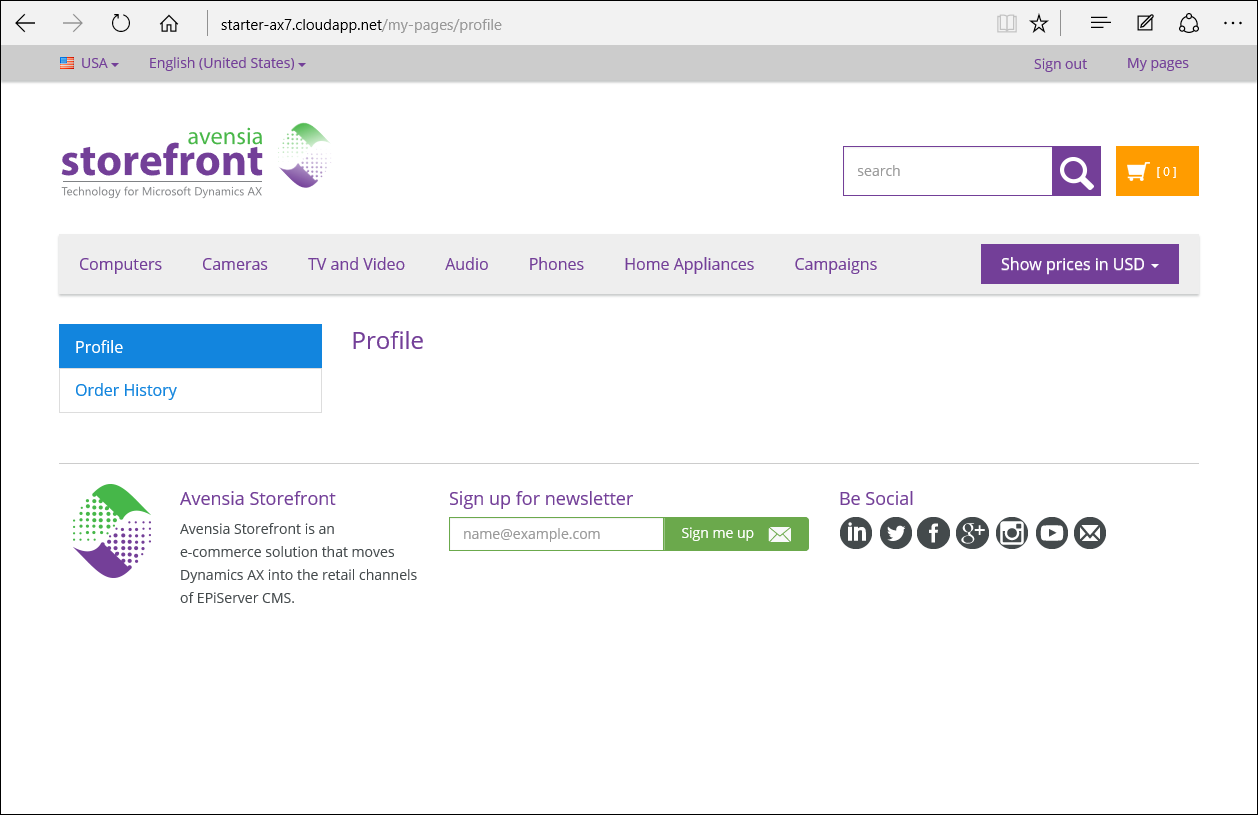Click the browser address bar URL
The width and height of the screenshot is (1258, 815).
click(361, 24)
